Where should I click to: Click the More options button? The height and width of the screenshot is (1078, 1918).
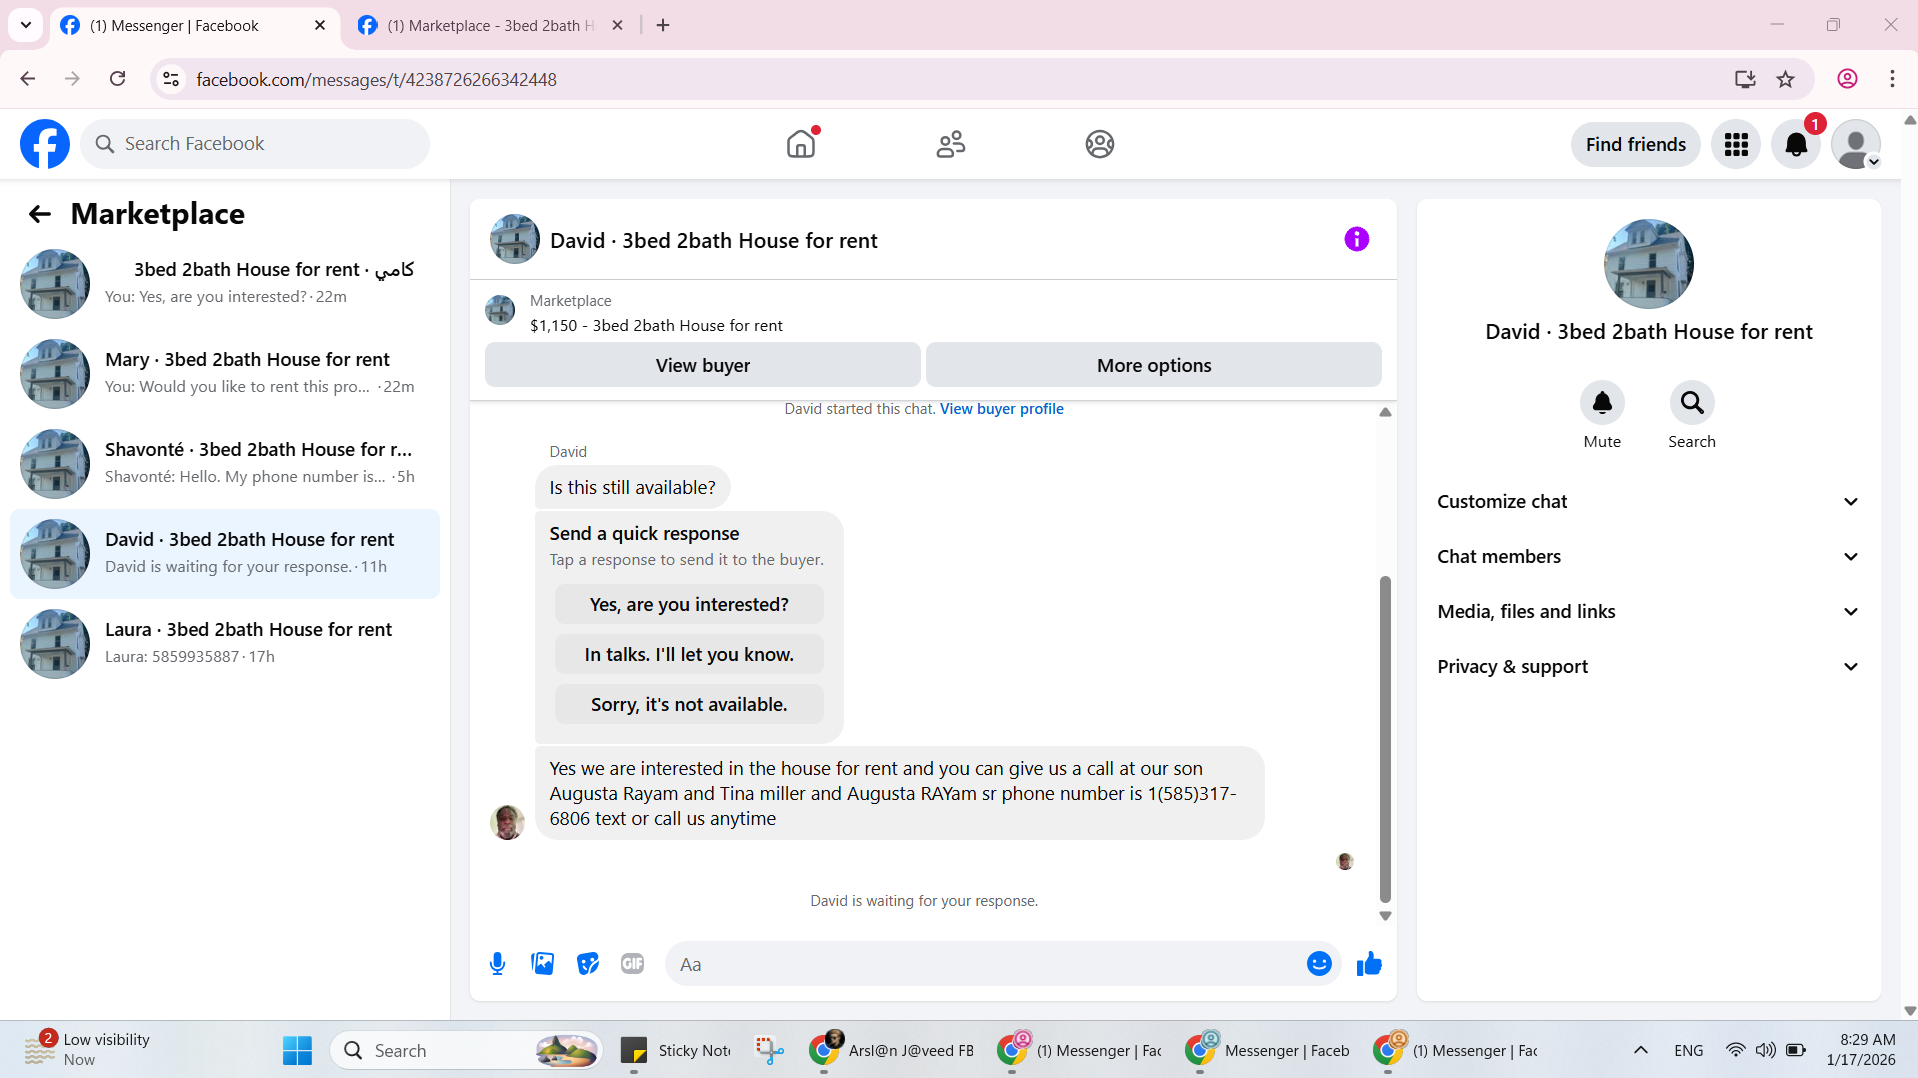click(x=1153, y=365)
